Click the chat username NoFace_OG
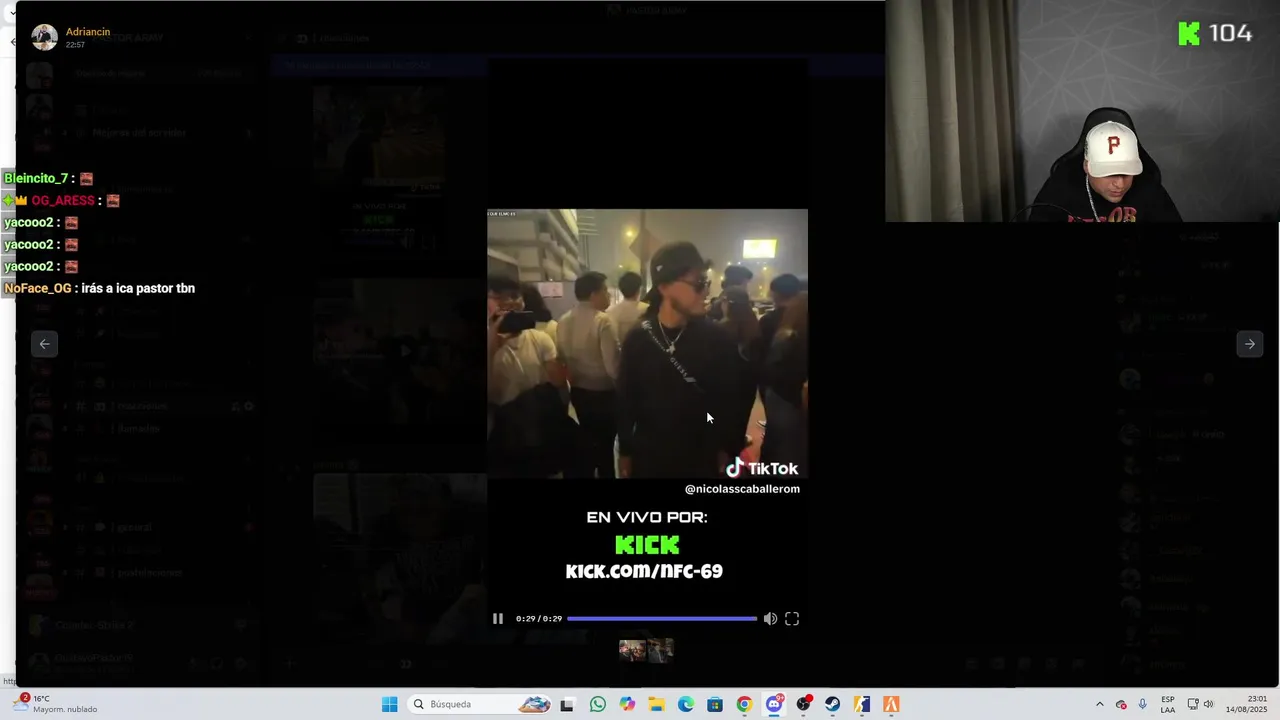Image resolution: width=1280 pixels, height=720 pixels. [38, 288]
